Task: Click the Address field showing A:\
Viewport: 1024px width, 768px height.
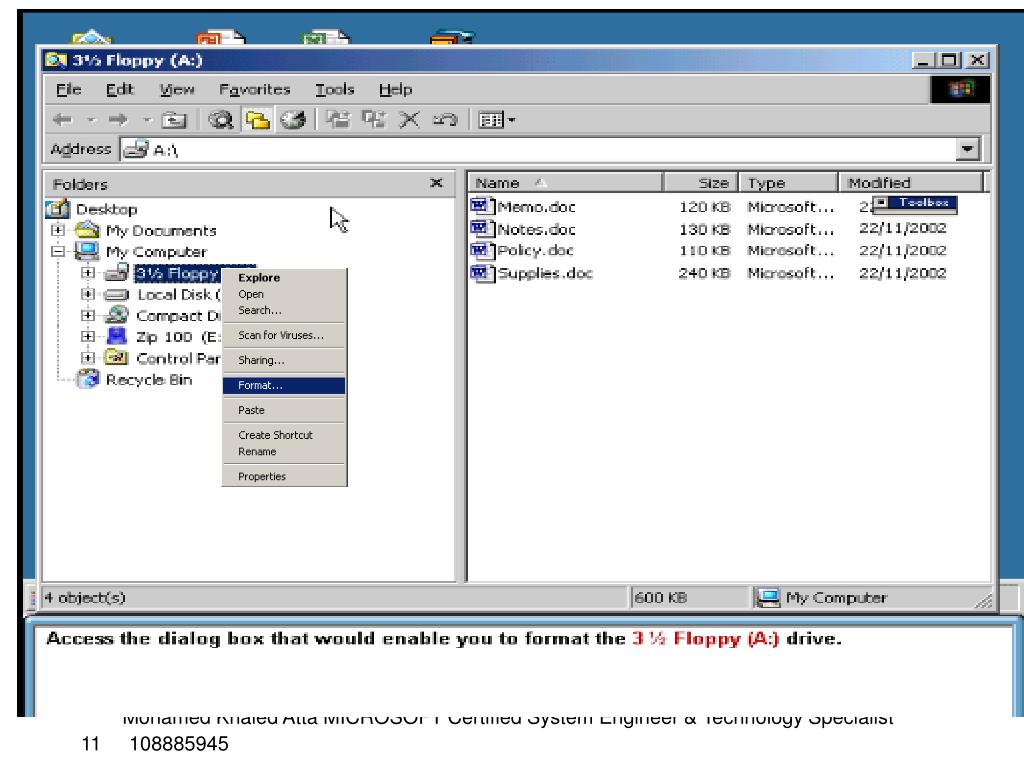Action: coord(538,150)
